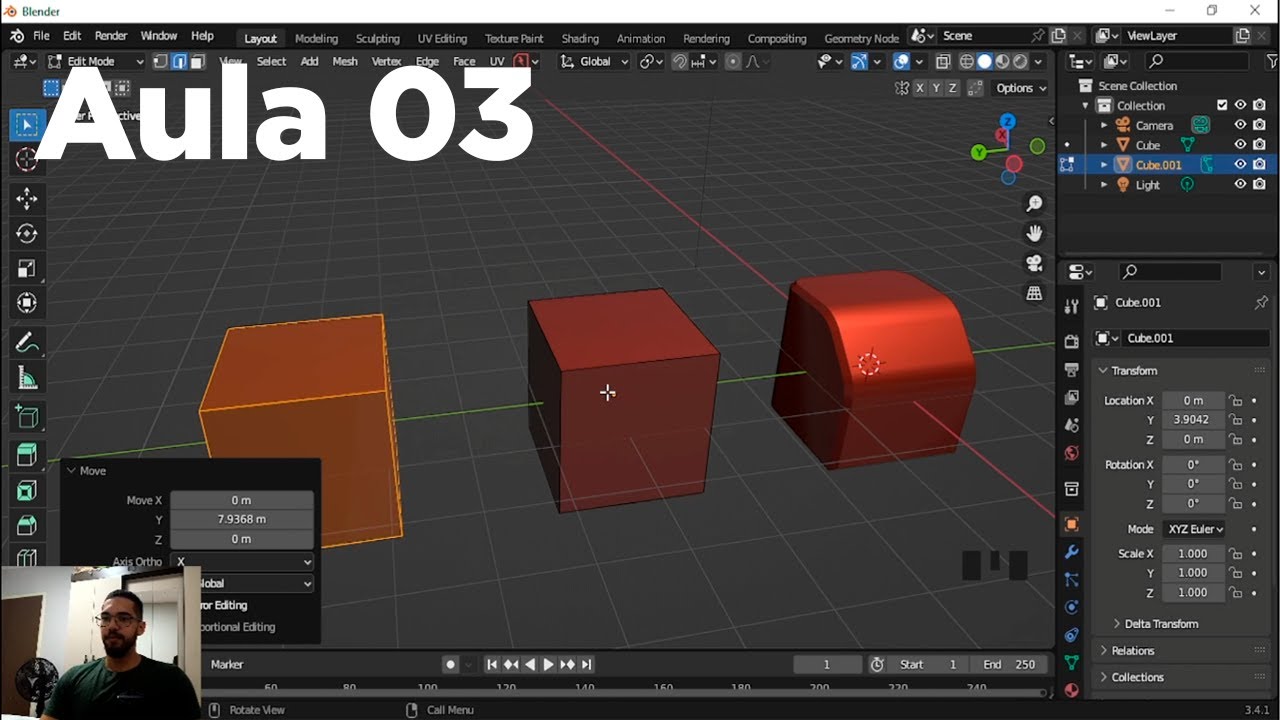Pin the Cube.001 properties context
The height and width of the screenshot is (720, 1280).
1261,302
